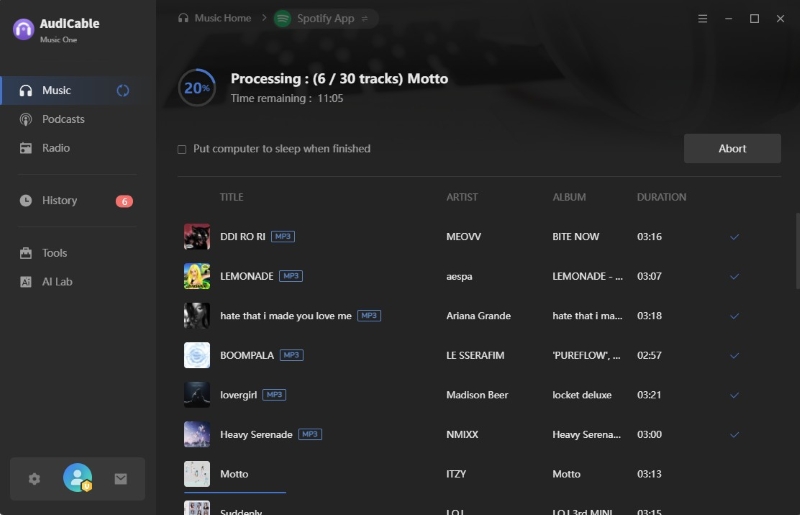Click the MP3 tag on Heavy Serenade
Viewport: 800px width, 515px height.
[310, 434]
